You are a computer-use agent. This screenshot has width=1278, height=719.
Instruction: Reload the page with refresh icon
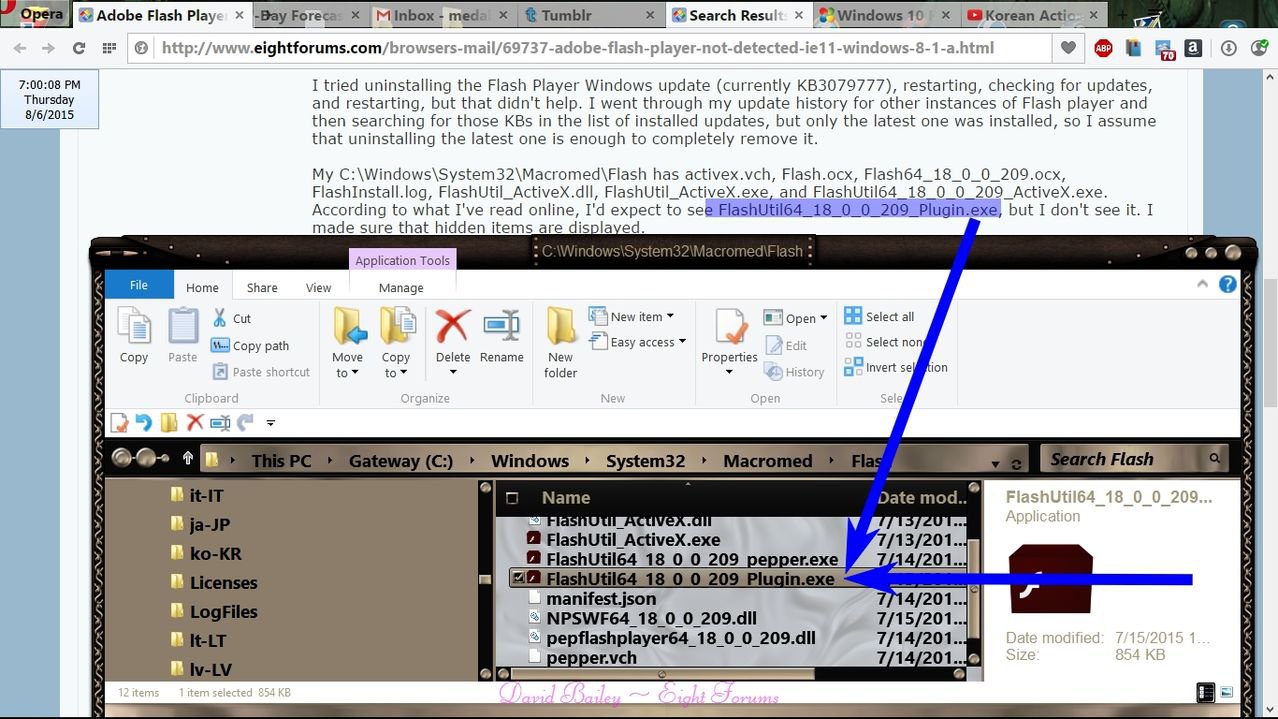click(78, 48)
